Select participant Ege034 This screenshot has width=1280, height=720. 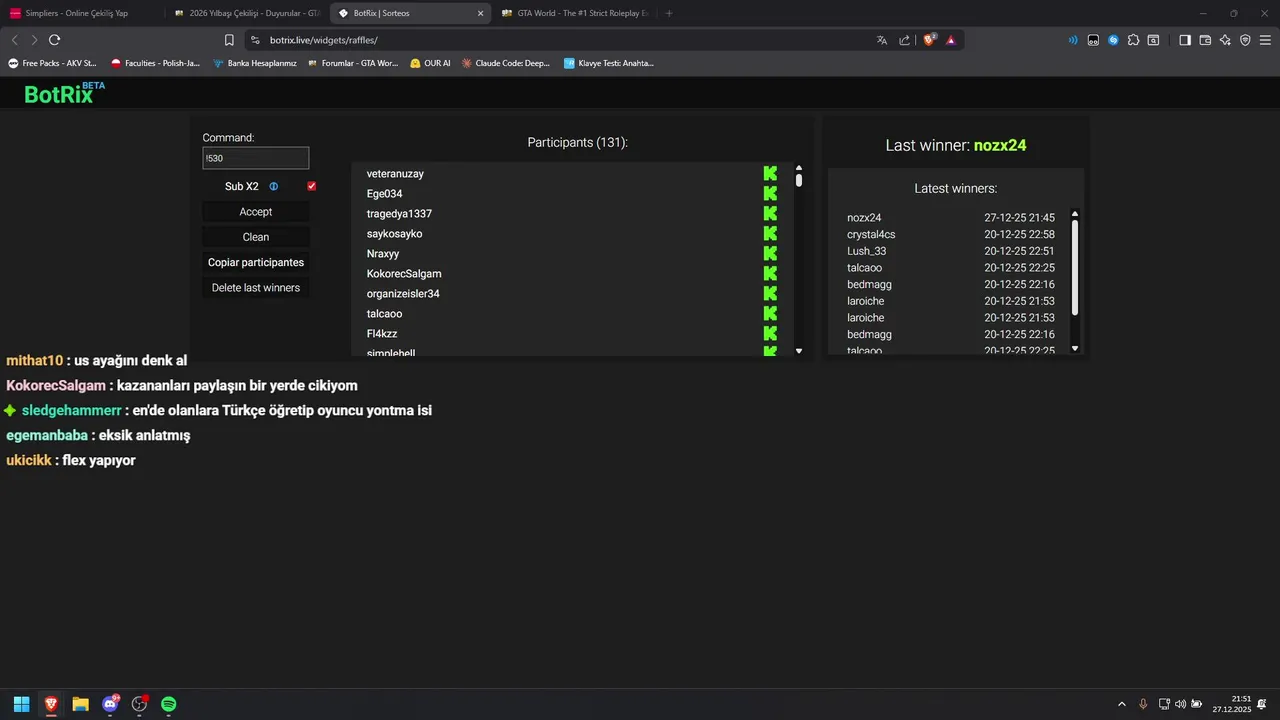pyautogui.click(x=384, y=193)
